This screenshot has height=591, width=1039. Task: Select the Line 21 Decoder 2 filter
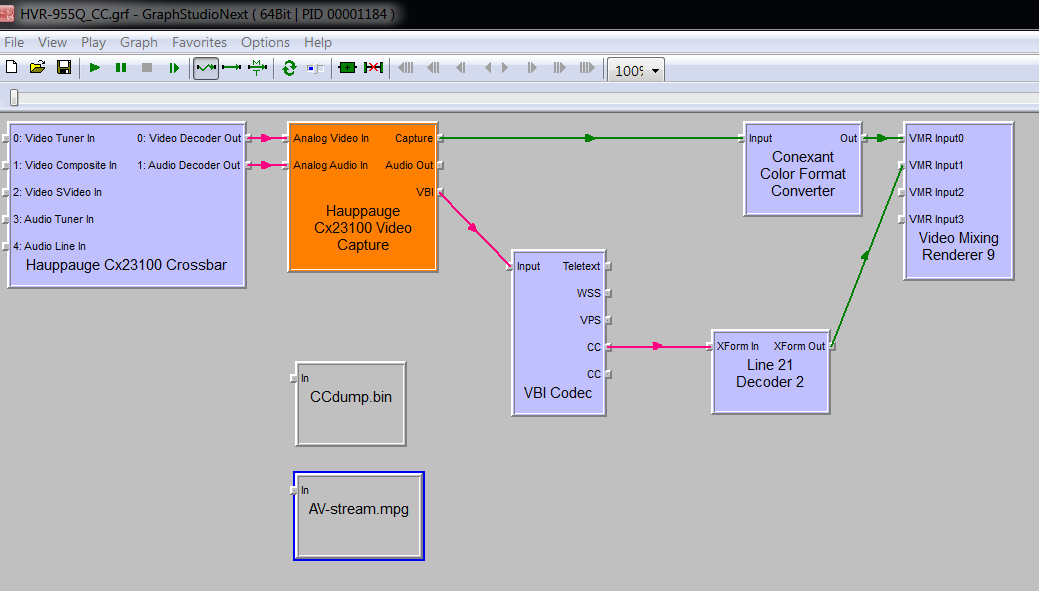pyautogui.click(x=770, y=374)
